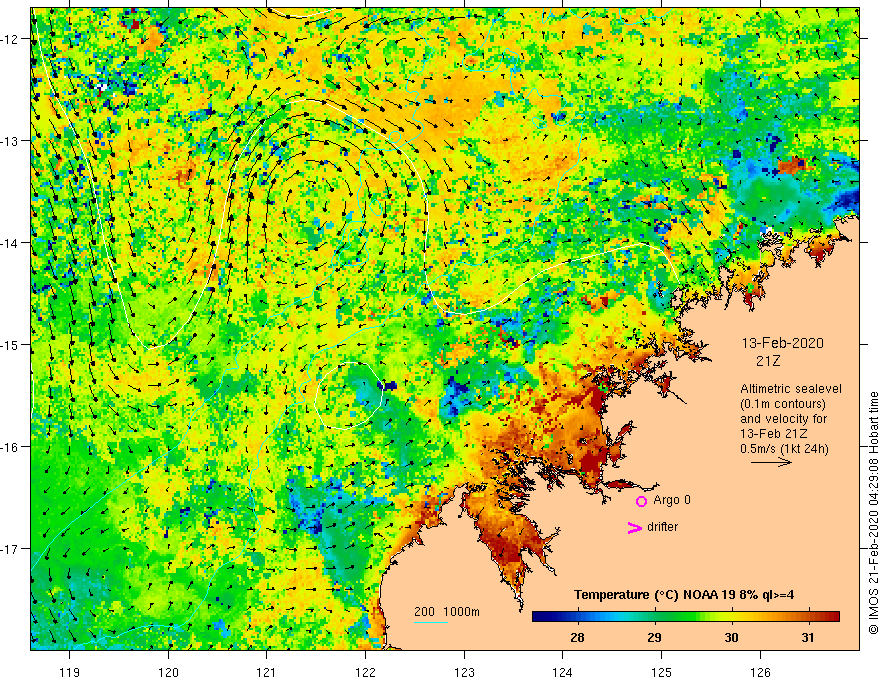Click longitude axis label 120

coord(168,672)
